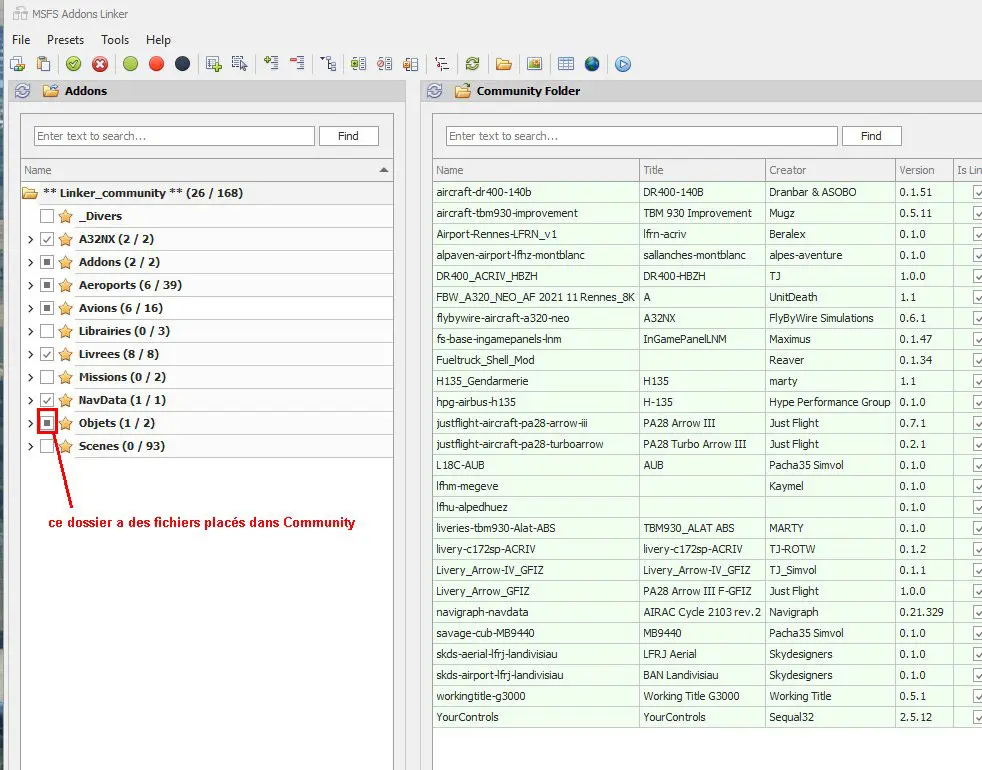The height and width of the screenshot is (770, 982).
Task: Expand the Livrees tree node
Action: coord(30,354)
